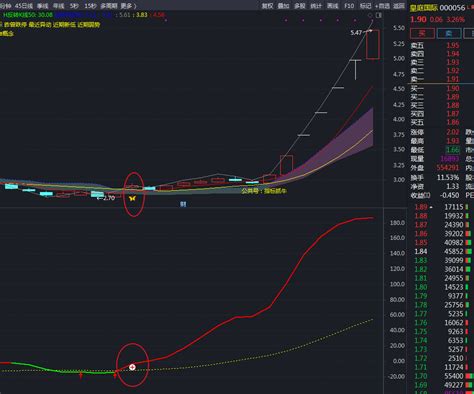Viewport: 474px width, 394px height.
Task: Click the 涨停 limit-up value 2.02
Action: (x=453, y=132)
